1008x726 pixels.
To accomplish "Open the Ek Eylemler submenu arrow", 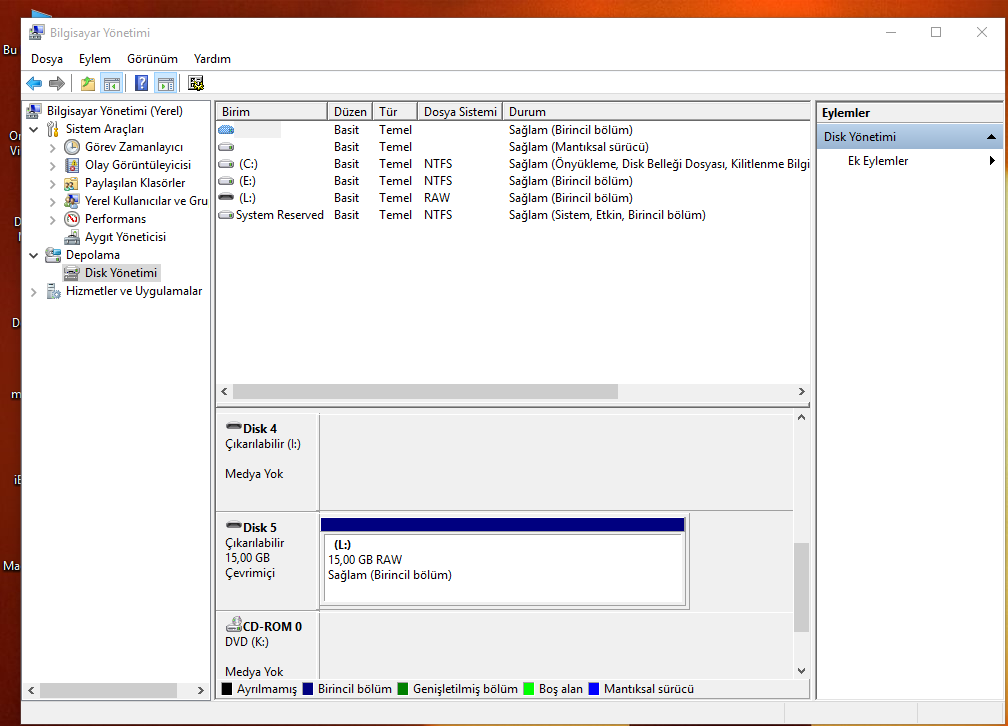I will tap(993, 161).
